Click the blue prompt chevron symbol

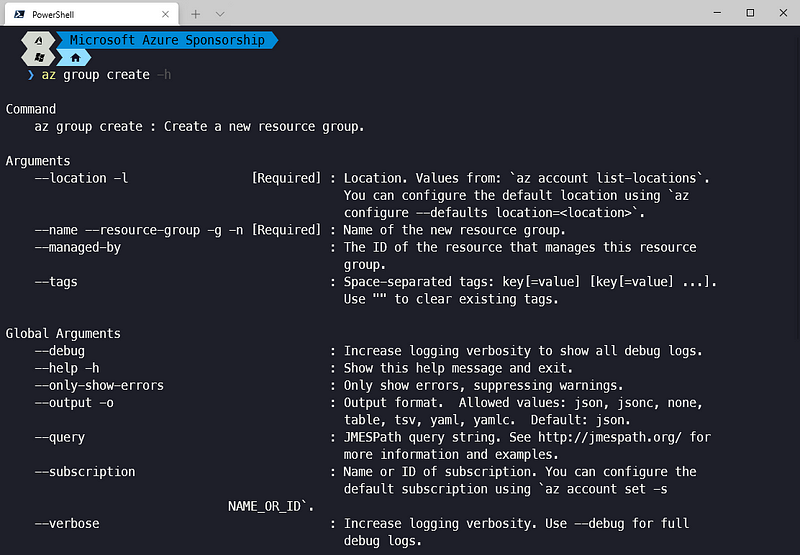click(x=31, y=75)
